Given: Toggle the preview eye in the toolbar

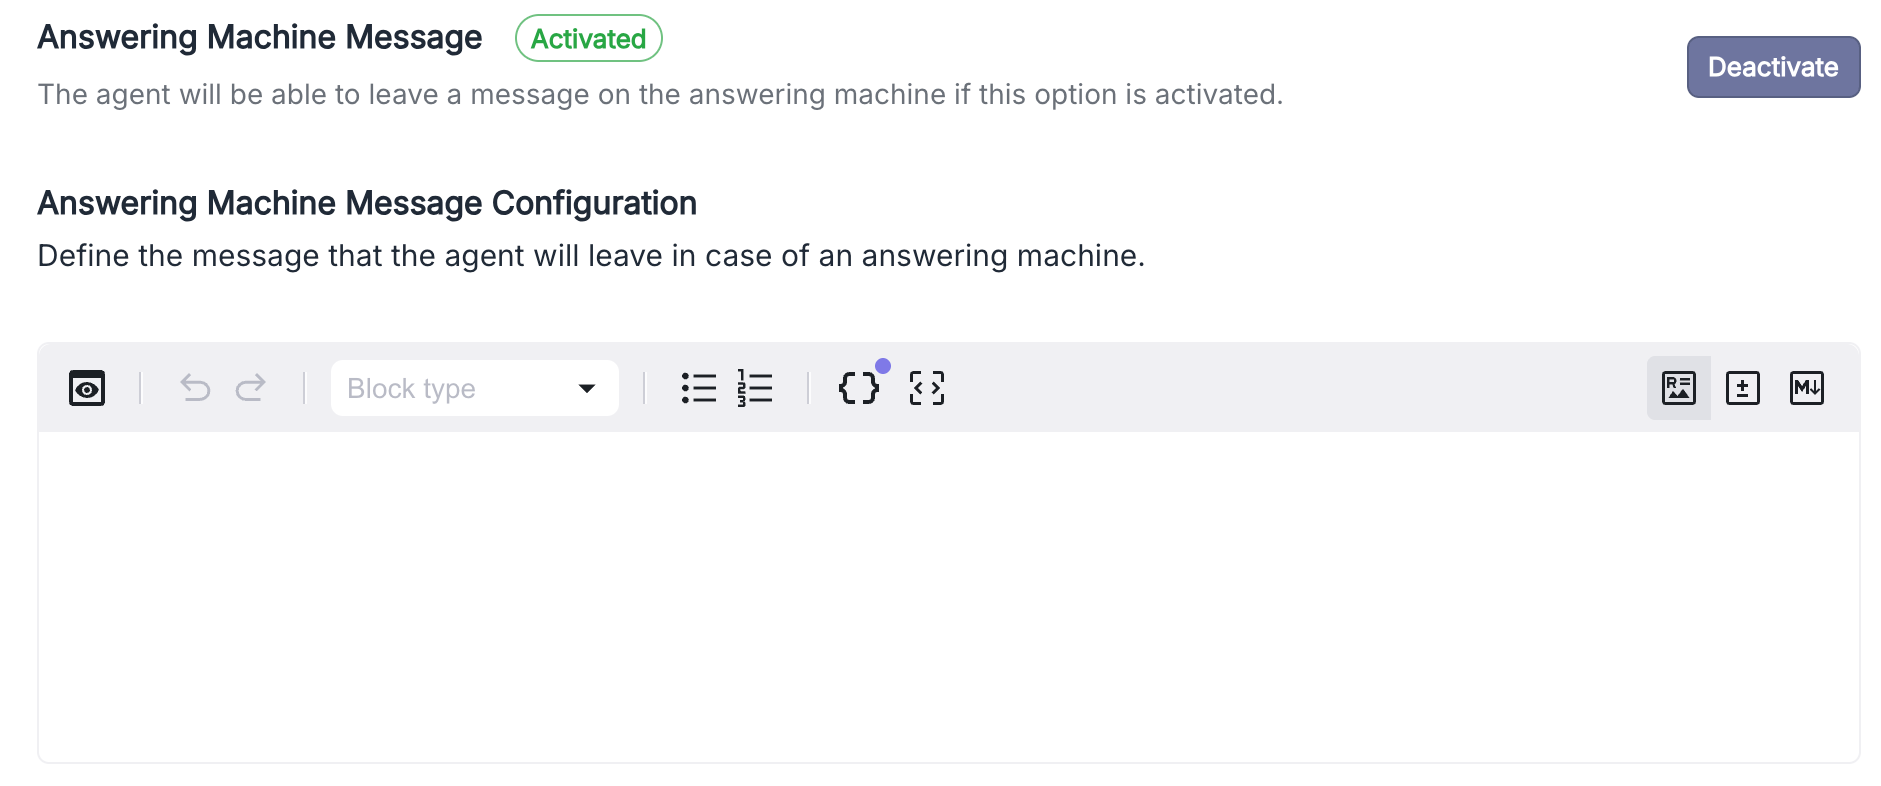Looking at the screenshot, I should [x=86, y=388].
